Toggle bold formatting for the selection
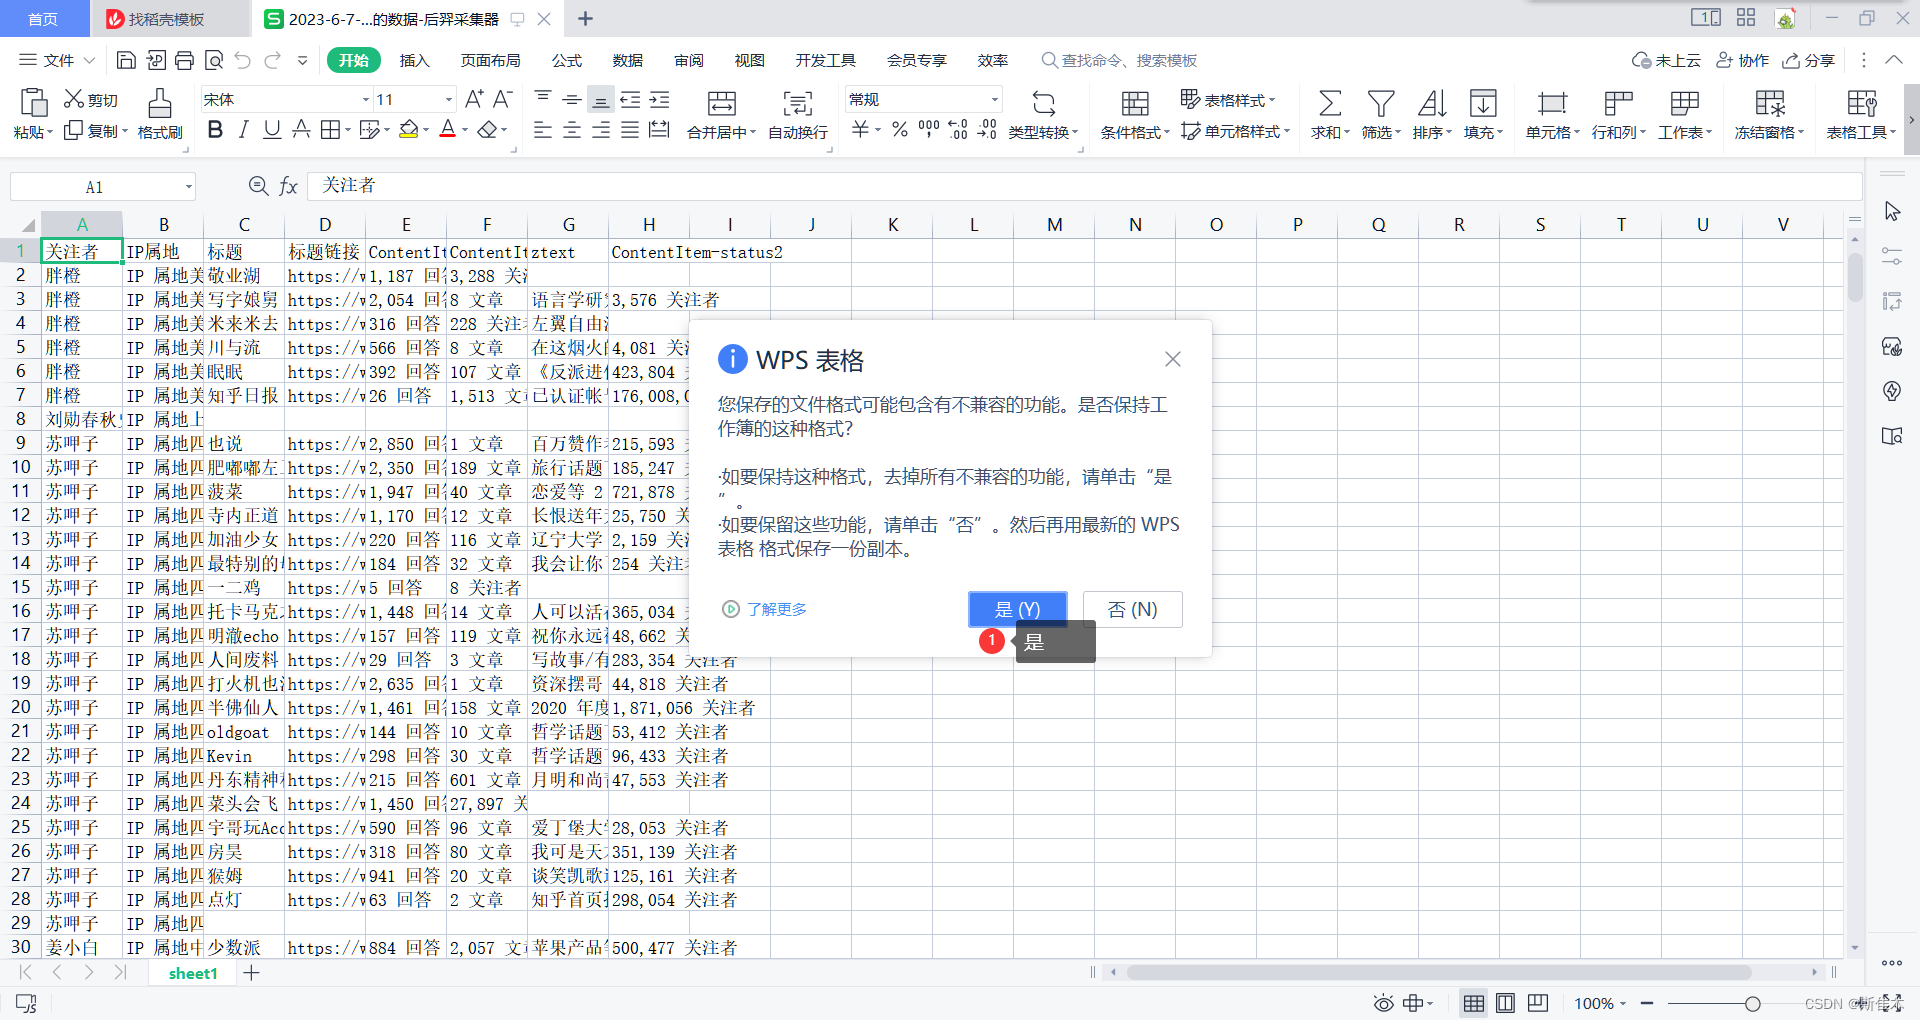The width and height of the screenshot is (1920, 1020). coord(214,129)
